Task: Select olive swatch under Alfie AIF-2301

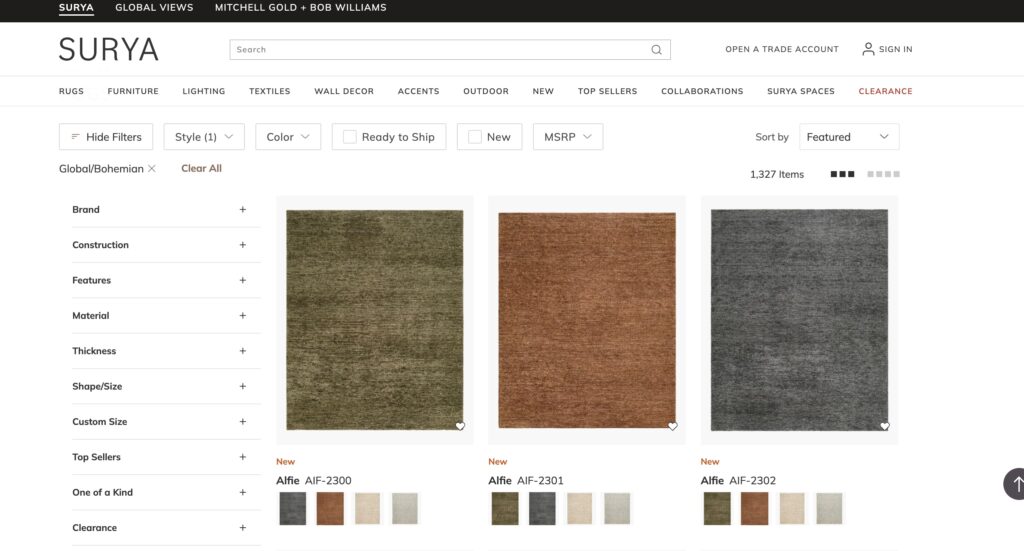Action: (x=505, y=509)
